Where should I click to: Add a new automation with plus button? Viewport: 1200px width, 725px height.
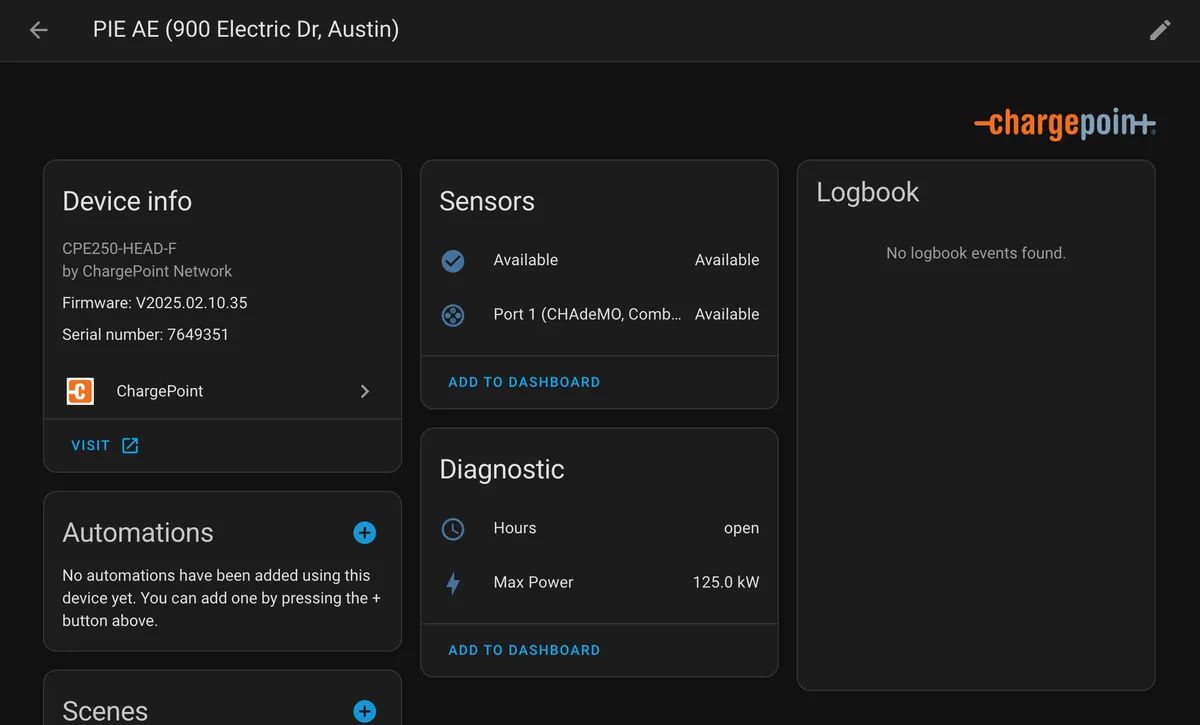click(365, 533)
